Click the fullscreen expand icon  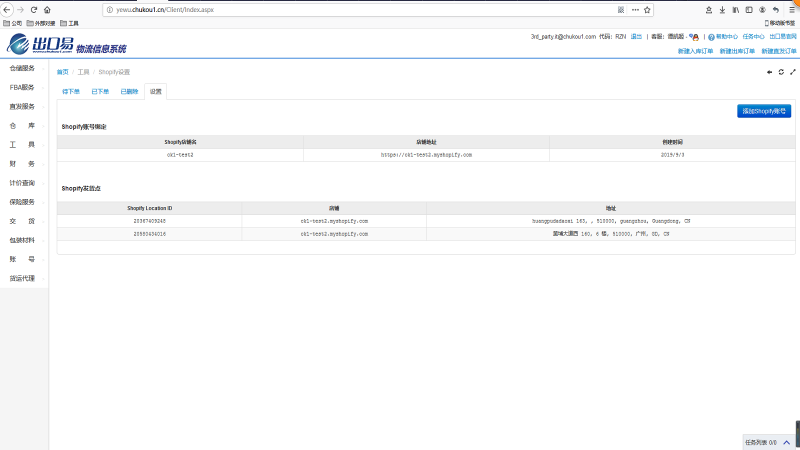click(793, 72)
